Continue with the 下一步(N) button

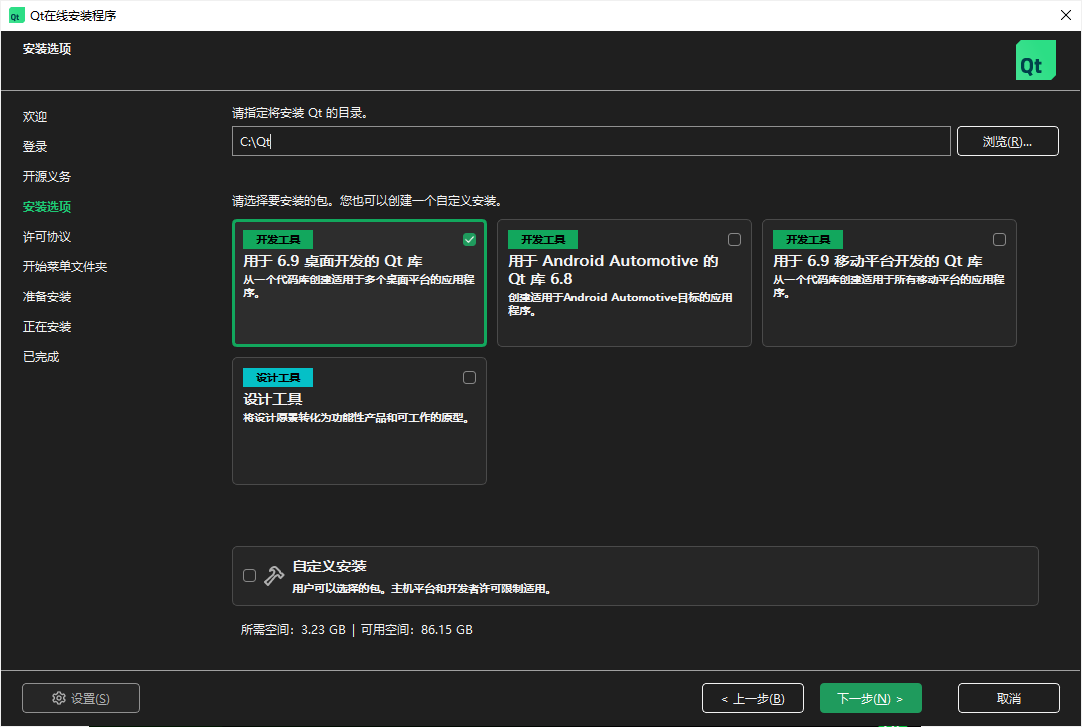pos(871,698)
